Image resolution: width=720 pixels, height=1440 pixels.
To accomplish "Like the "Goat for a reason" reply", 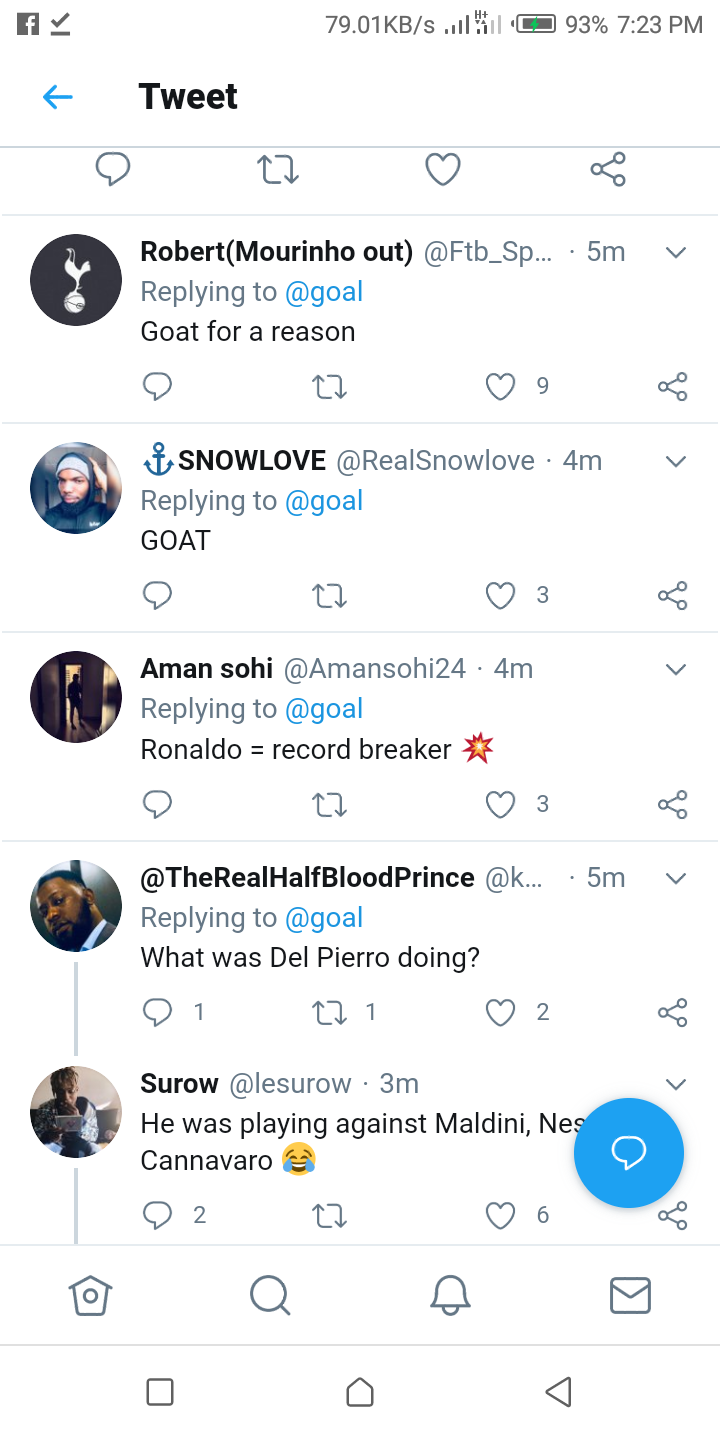I will pyautogui.click(x=500, y=387).
